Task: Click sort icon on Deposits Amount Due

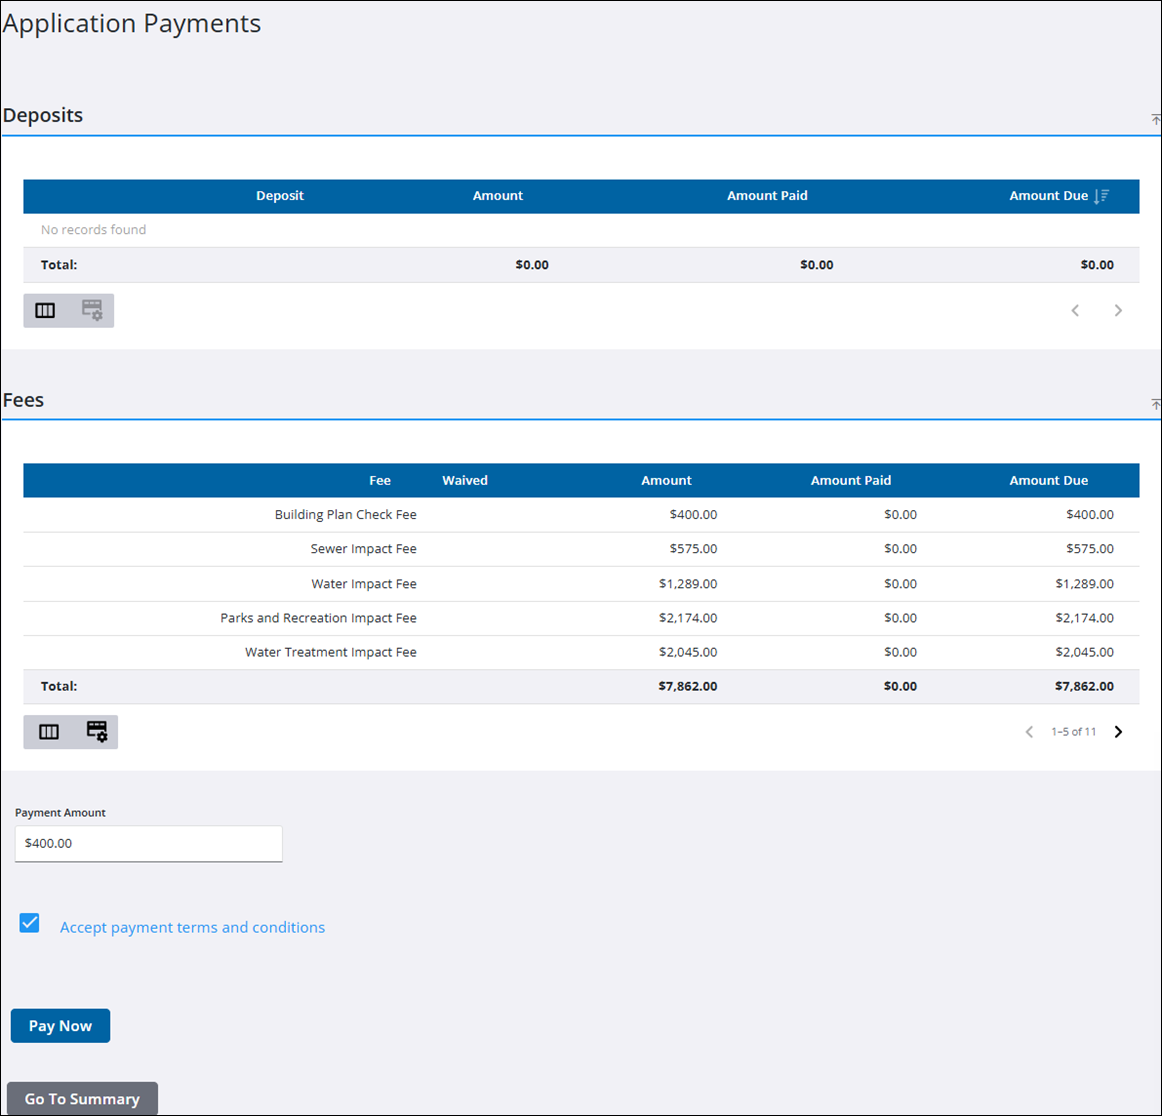Action: 1101,196
